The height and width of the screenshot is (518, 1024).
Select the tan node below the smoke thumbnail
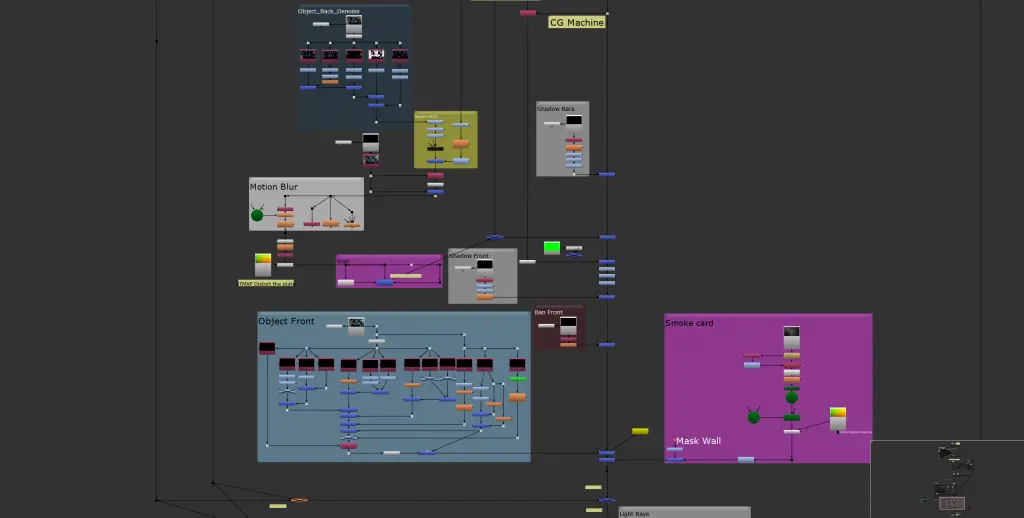point(792,356)
